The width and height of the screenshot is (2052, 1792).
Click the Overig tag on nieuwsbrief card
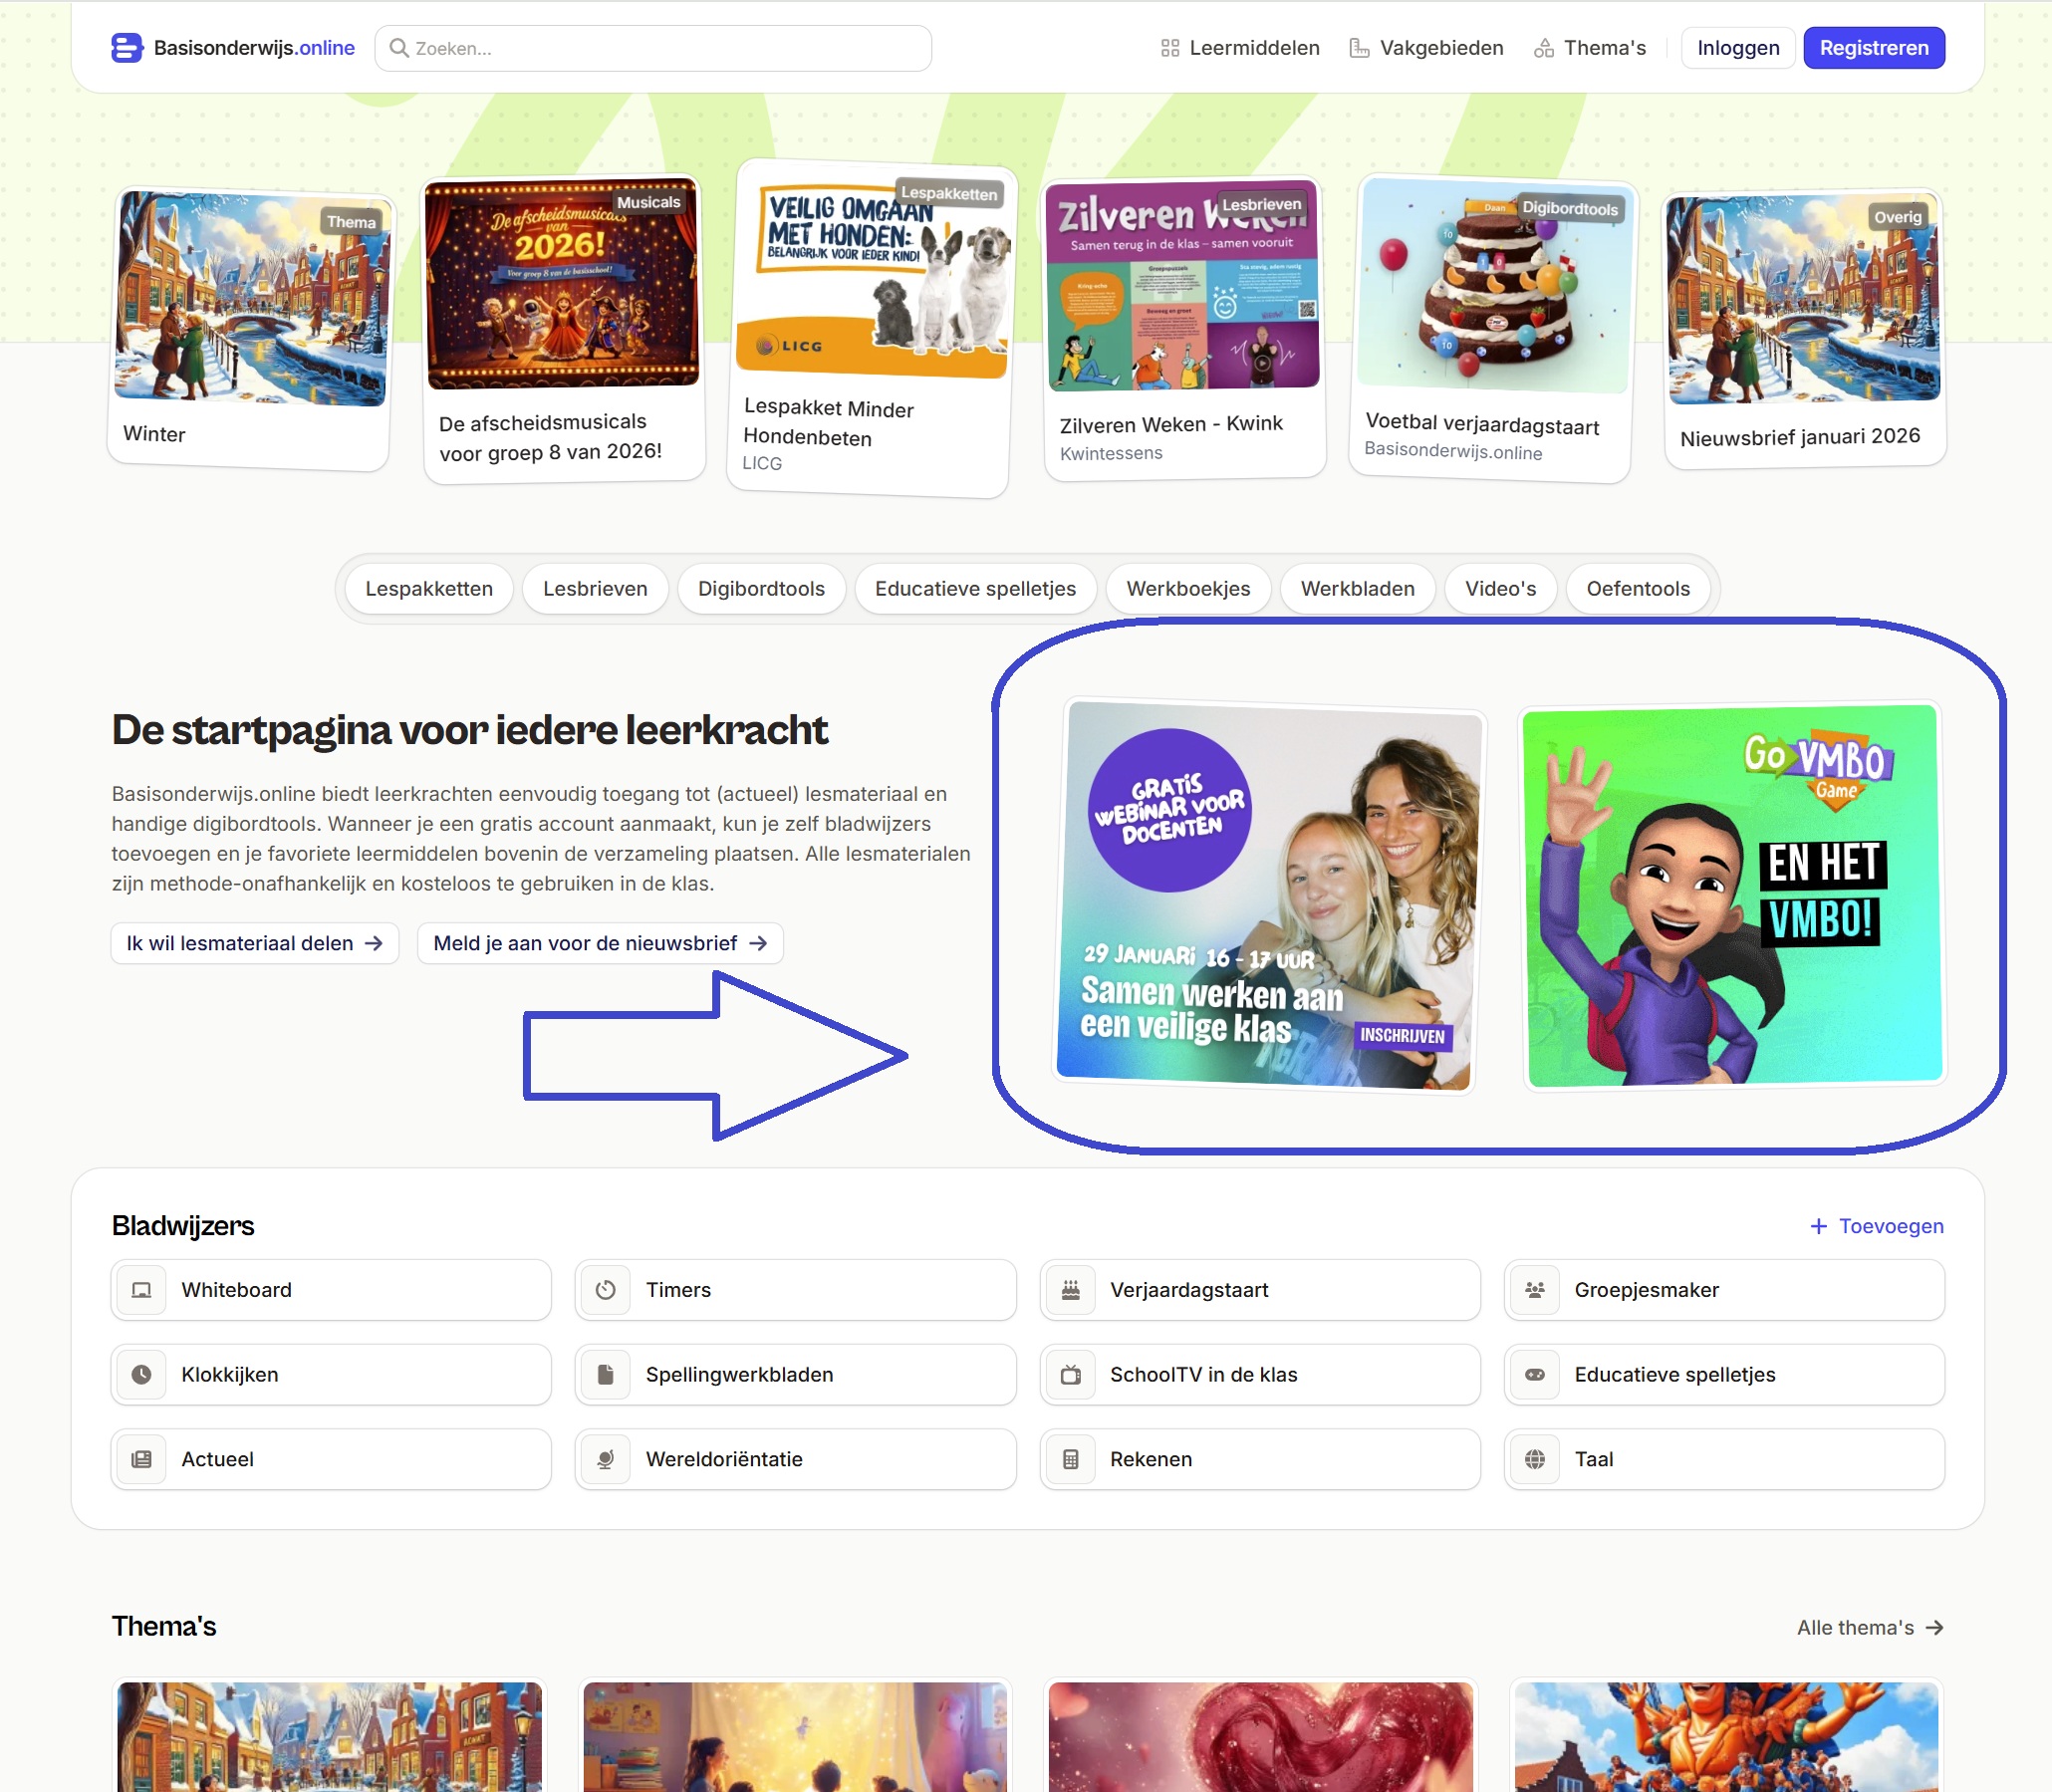click(1898, 217)
